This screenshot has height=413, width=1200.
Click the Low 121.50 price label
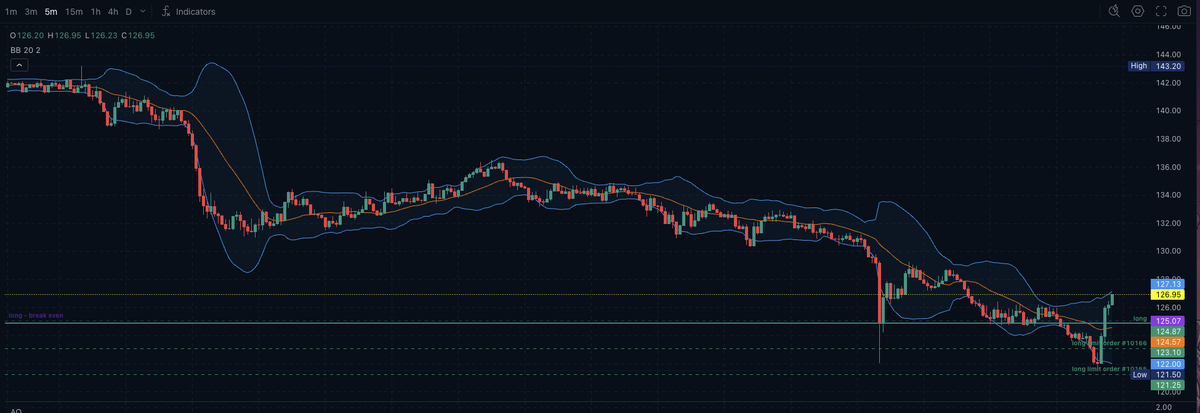pos(1157,375)
